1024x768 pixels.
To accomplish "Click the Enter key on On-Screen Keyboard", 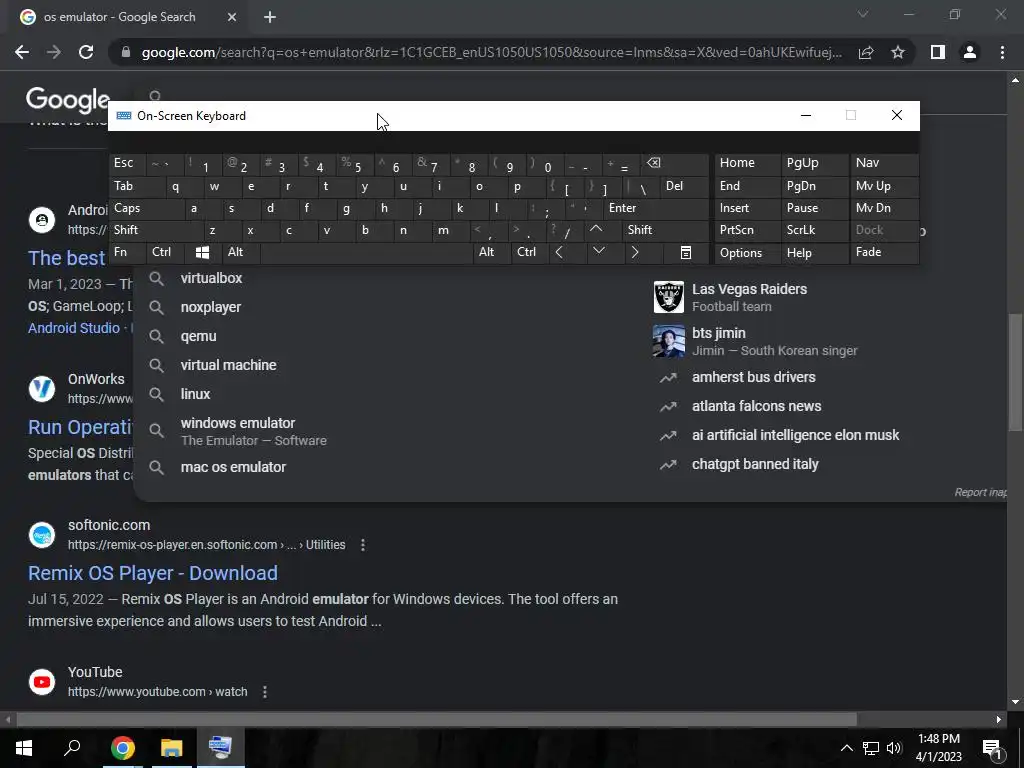I will tap(656, 208).
